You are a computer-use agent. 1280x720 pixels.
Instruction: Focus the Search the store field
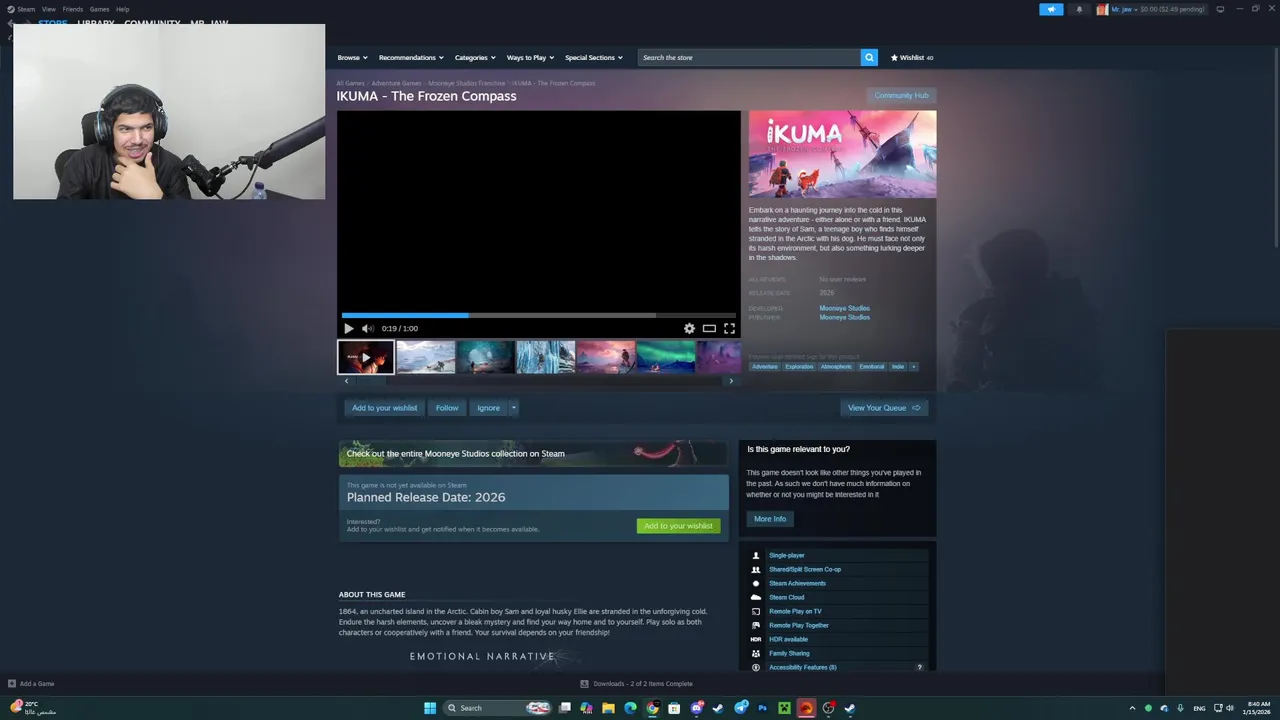tap(749, 57)
